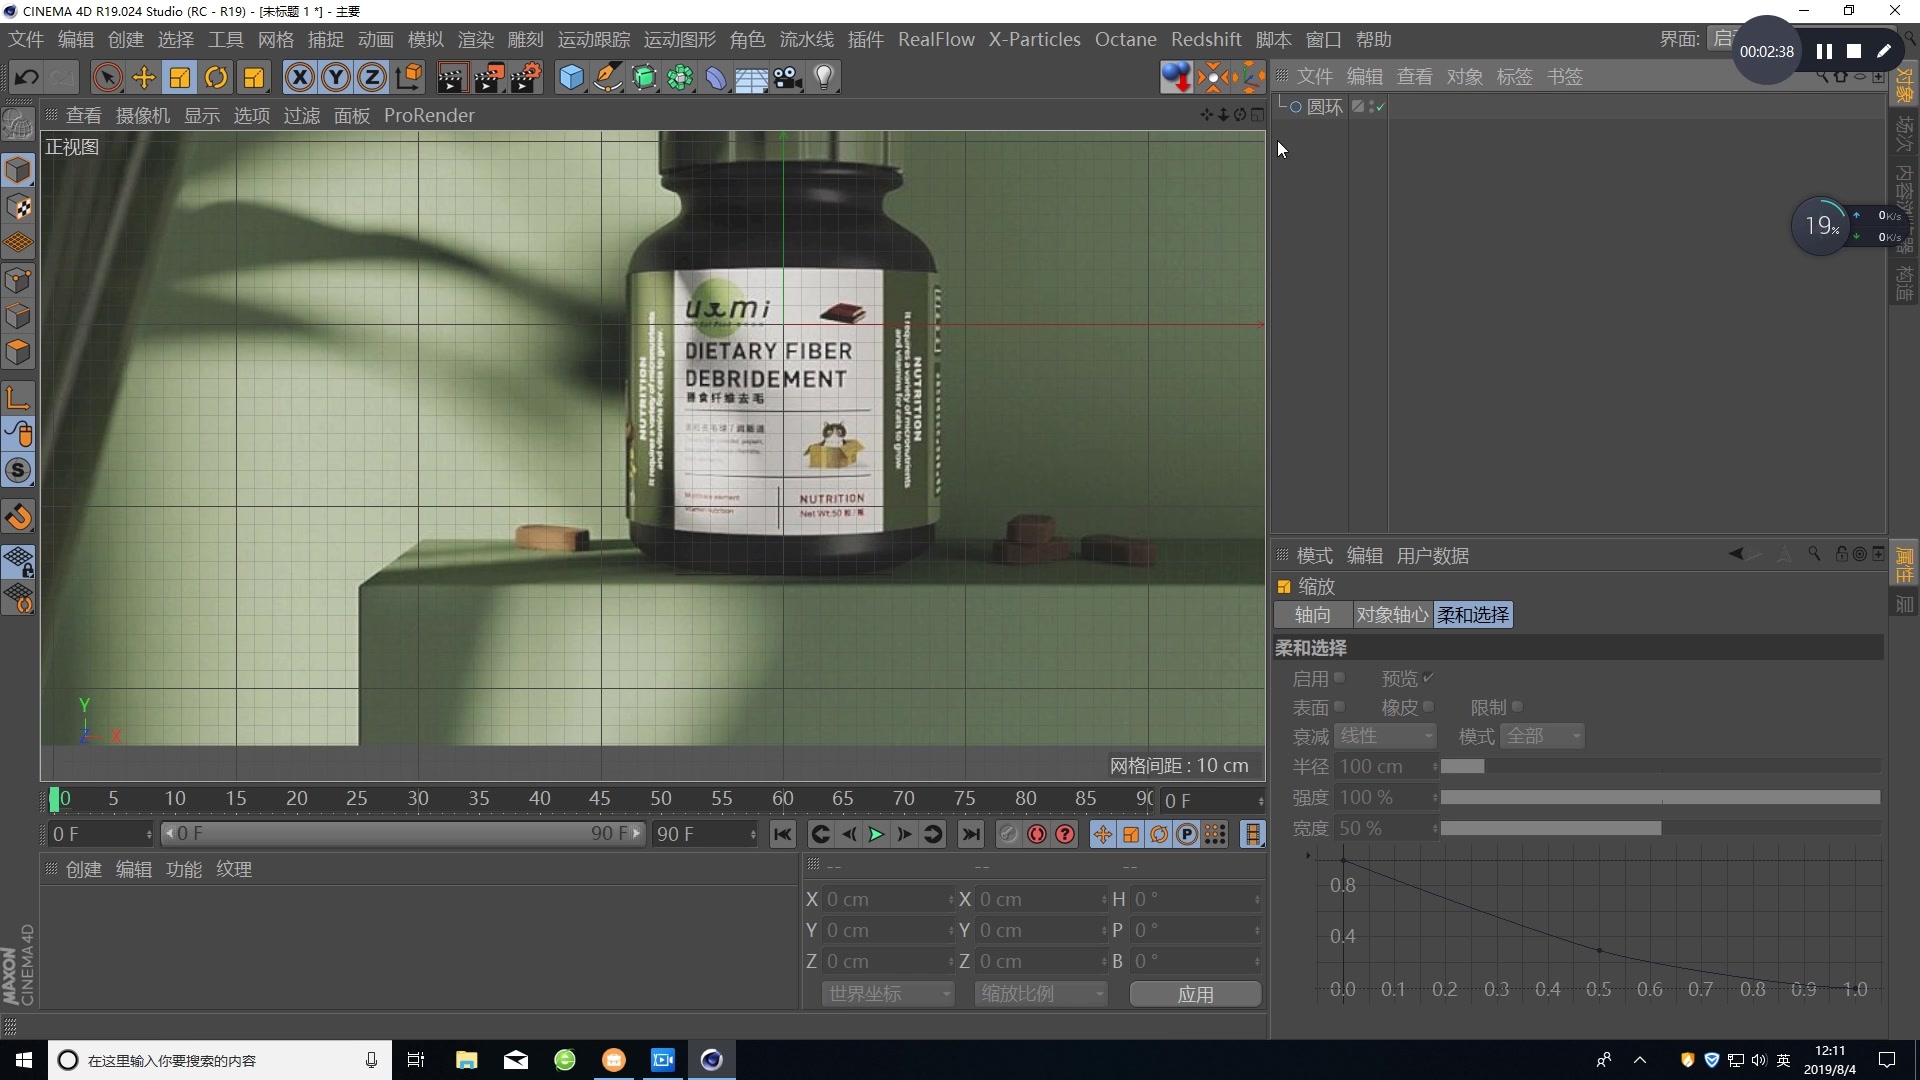The image size is (1920, 1080).
Task: Open the 渲染 menu
Action: click(475, 39)
